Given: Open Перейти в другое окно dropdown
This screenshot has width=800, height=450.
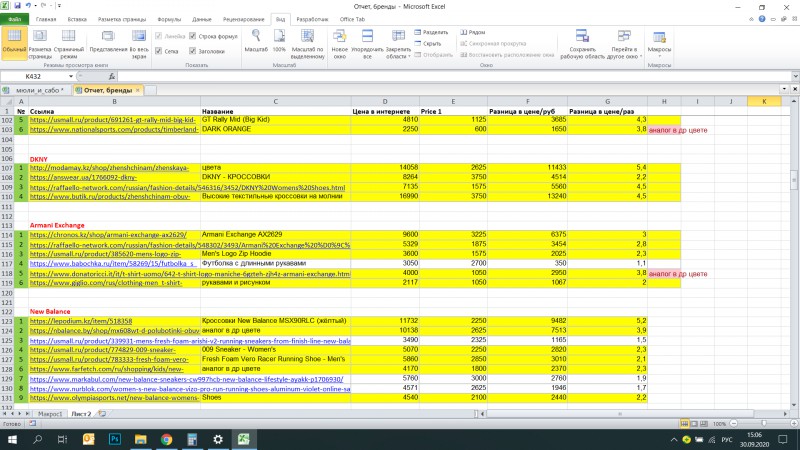Looking at the screenshot, I should pyautogui.click(x=624, y=43).
